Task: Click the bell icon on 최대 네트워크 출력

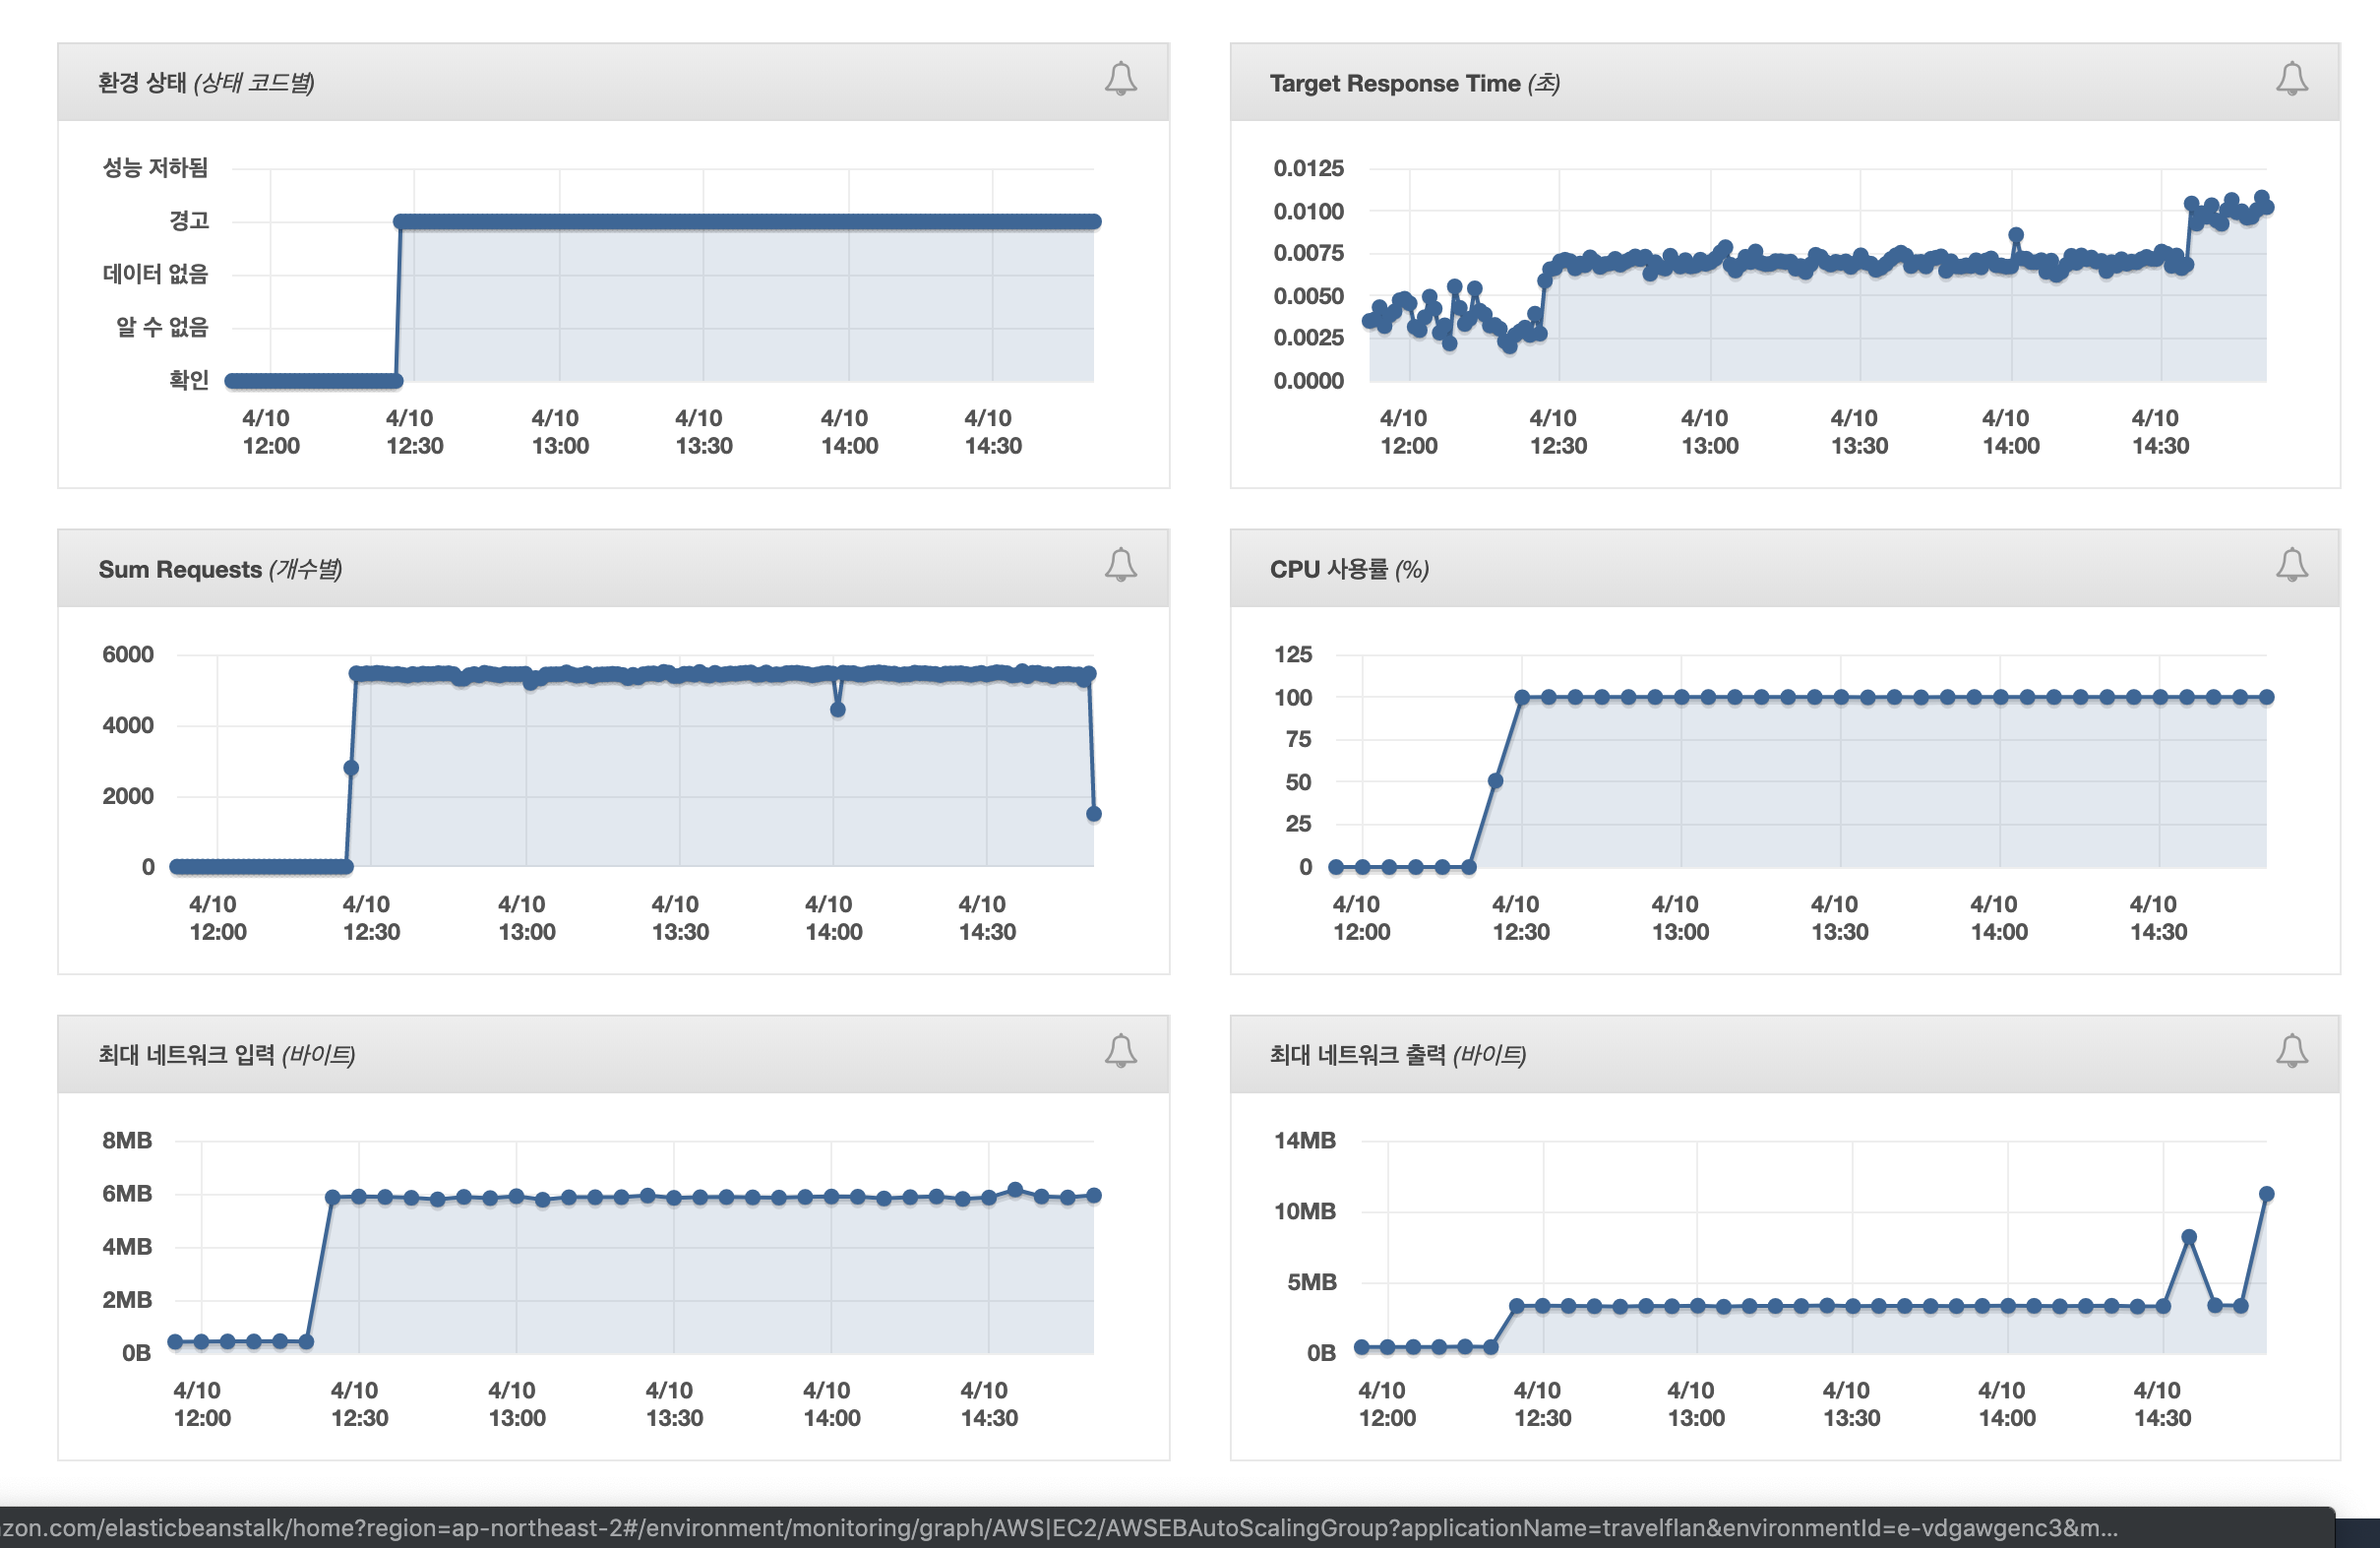Action: 2291,1051
